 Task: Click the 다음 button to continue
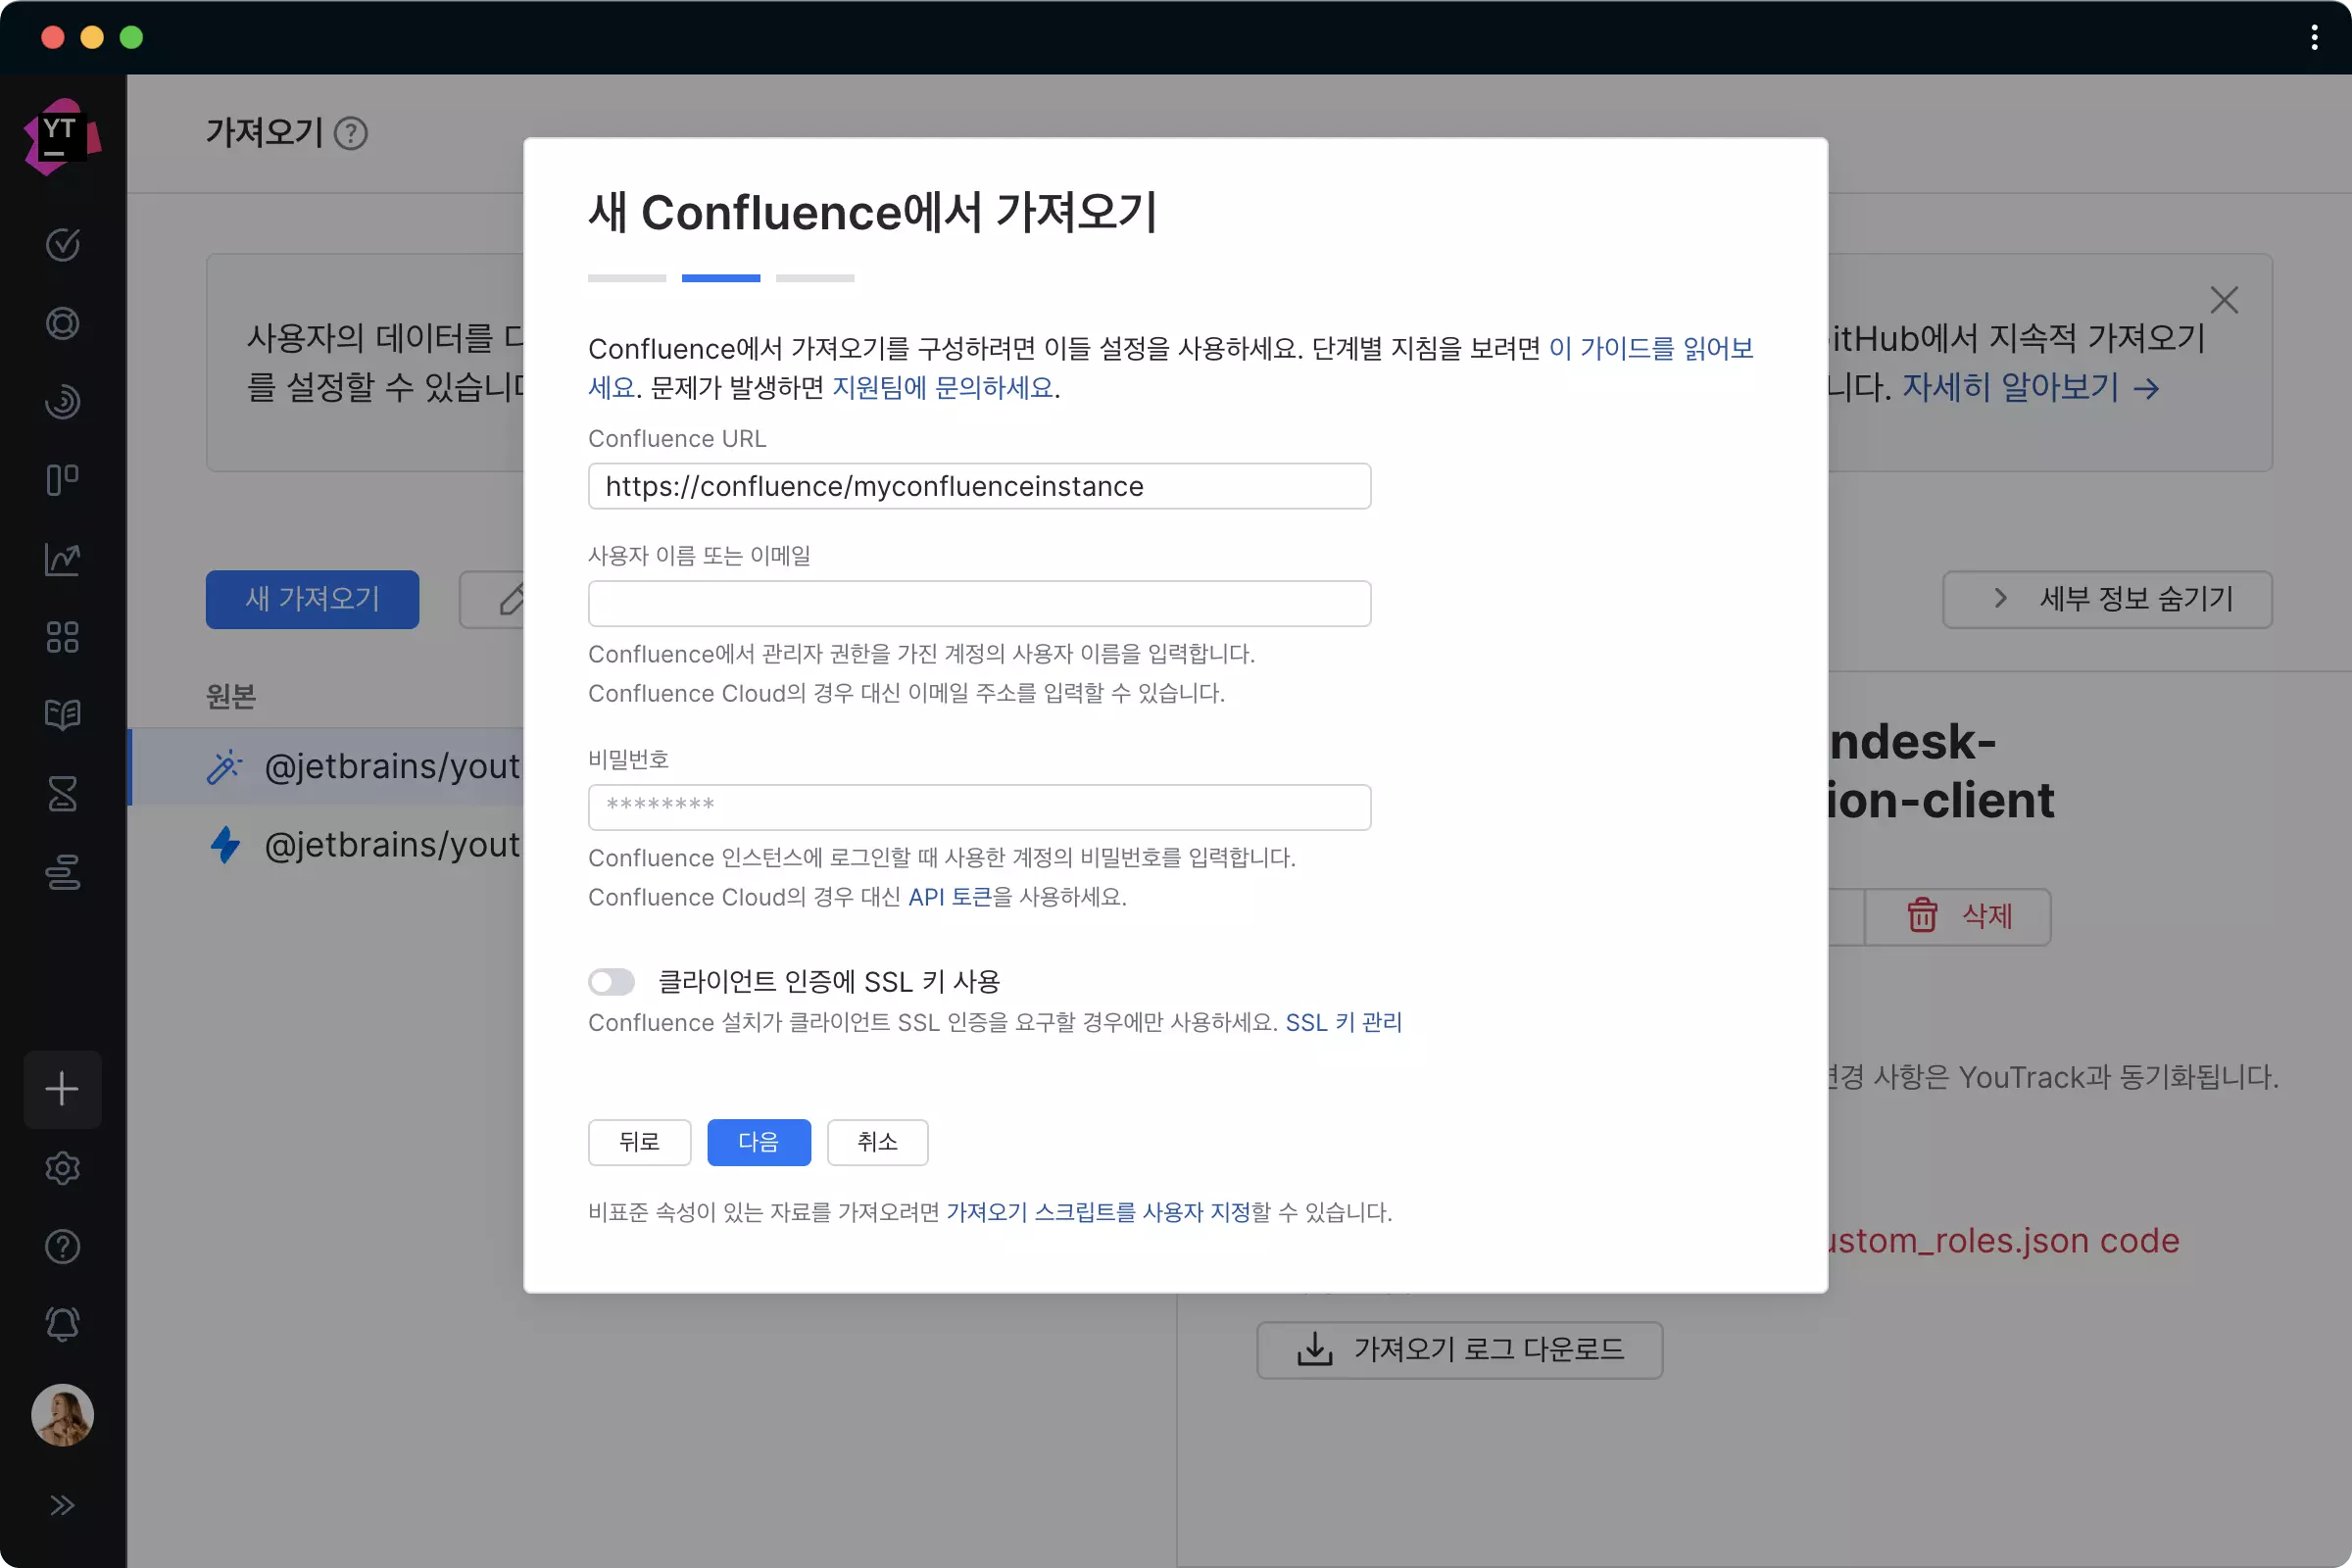[759, 1142]
